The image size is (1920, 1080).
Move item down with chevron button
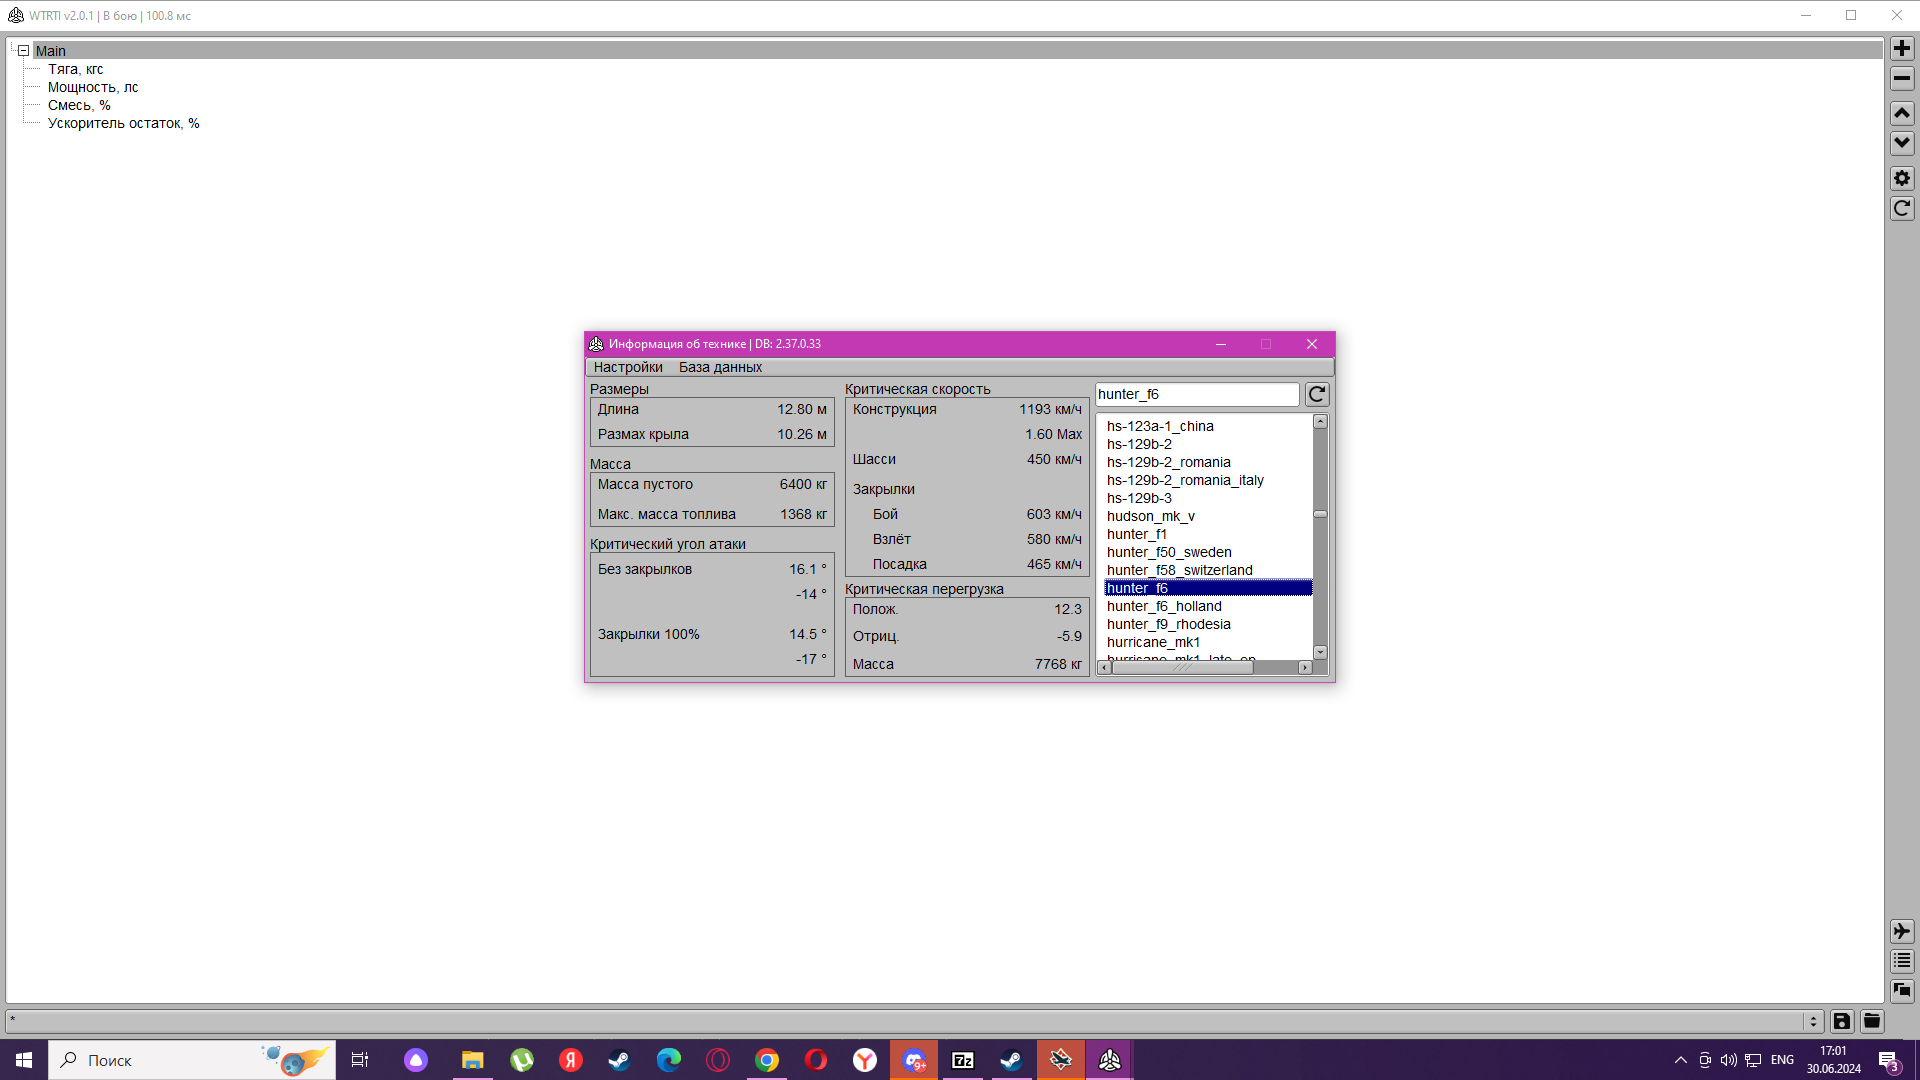coord(1902,143)
